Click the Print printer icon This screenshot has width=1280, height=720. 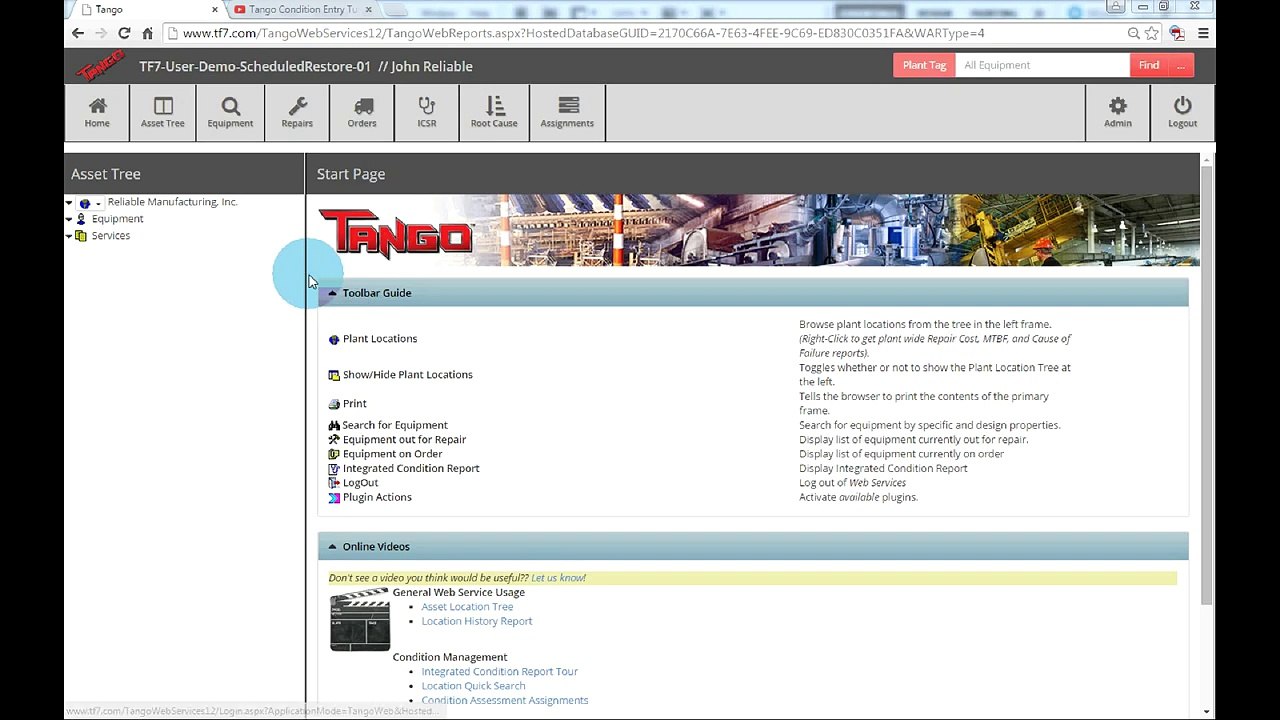[x=334, y=404]
